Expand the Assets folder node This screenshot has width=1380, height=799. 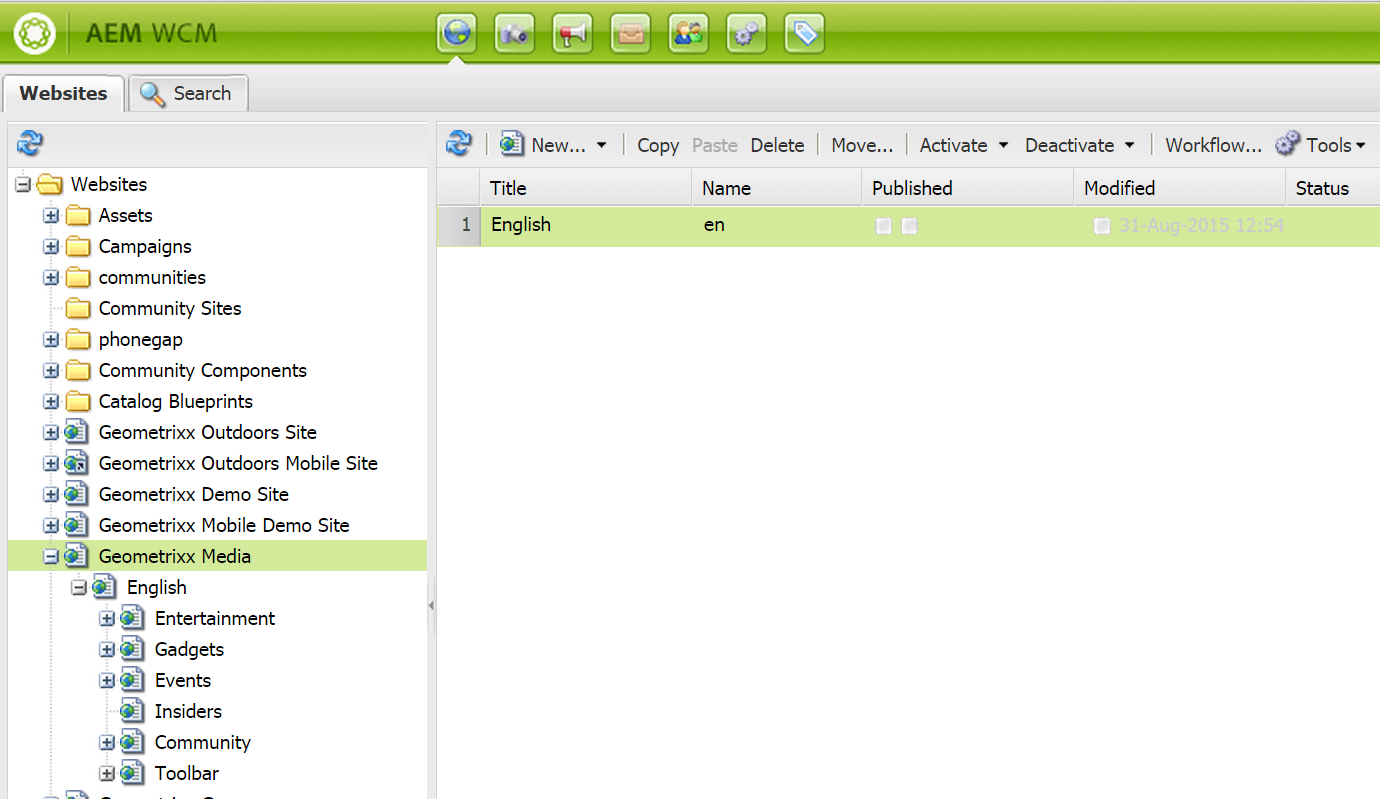point(51,216)
